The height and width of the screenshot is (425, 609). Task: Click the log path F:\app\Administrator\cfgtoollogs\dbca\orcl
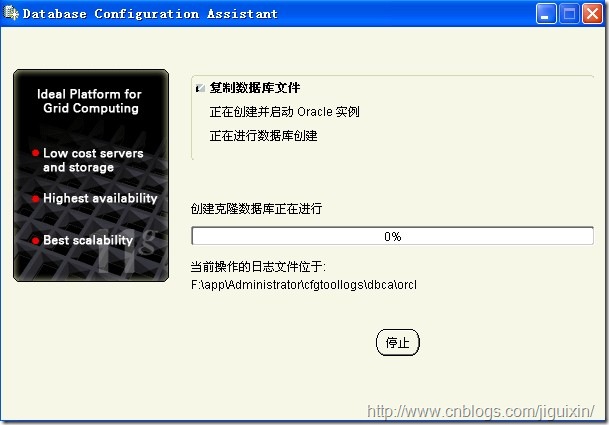pyautogui.click(x=304, y=285)
